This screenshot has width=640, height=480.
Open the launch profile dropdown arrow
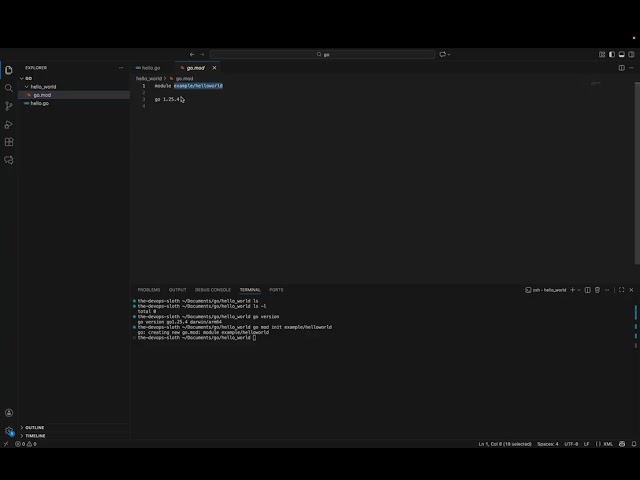[579, 290]
